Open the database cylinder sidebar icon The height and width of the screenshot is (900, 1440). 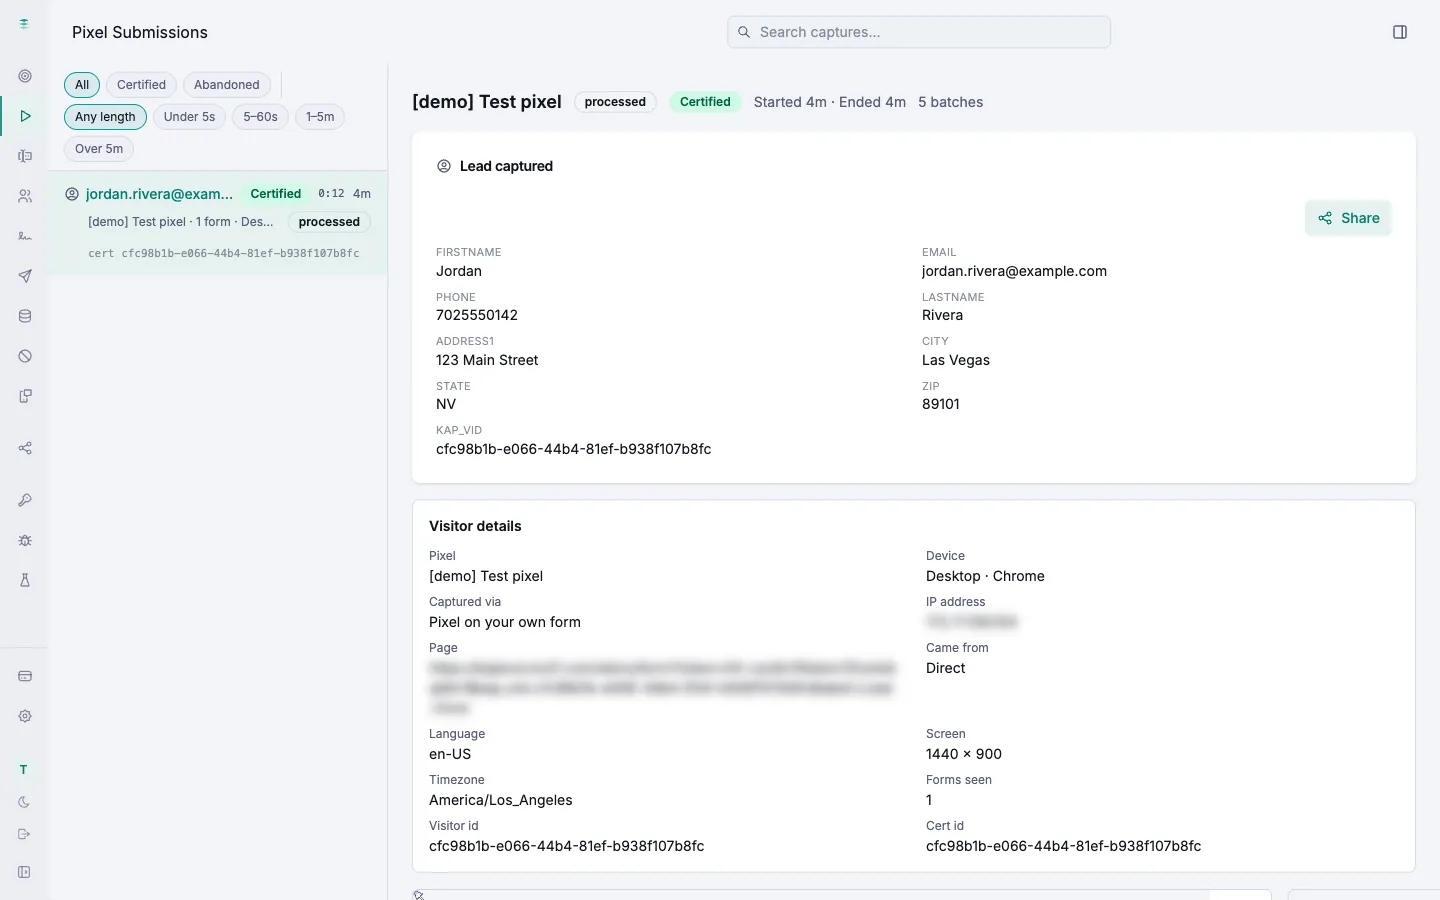pos(25,316)
